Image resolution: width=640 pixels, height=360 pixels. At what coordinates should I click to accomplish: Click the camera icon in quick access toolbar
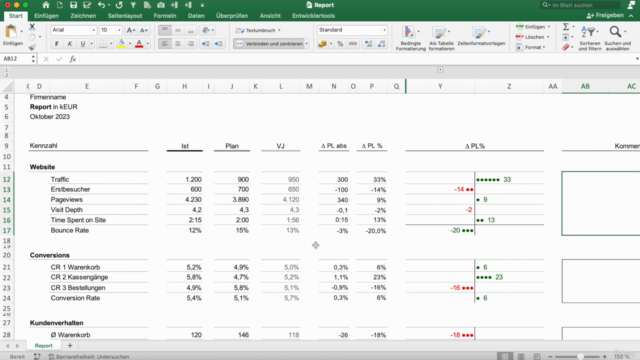tap(161, 5)
